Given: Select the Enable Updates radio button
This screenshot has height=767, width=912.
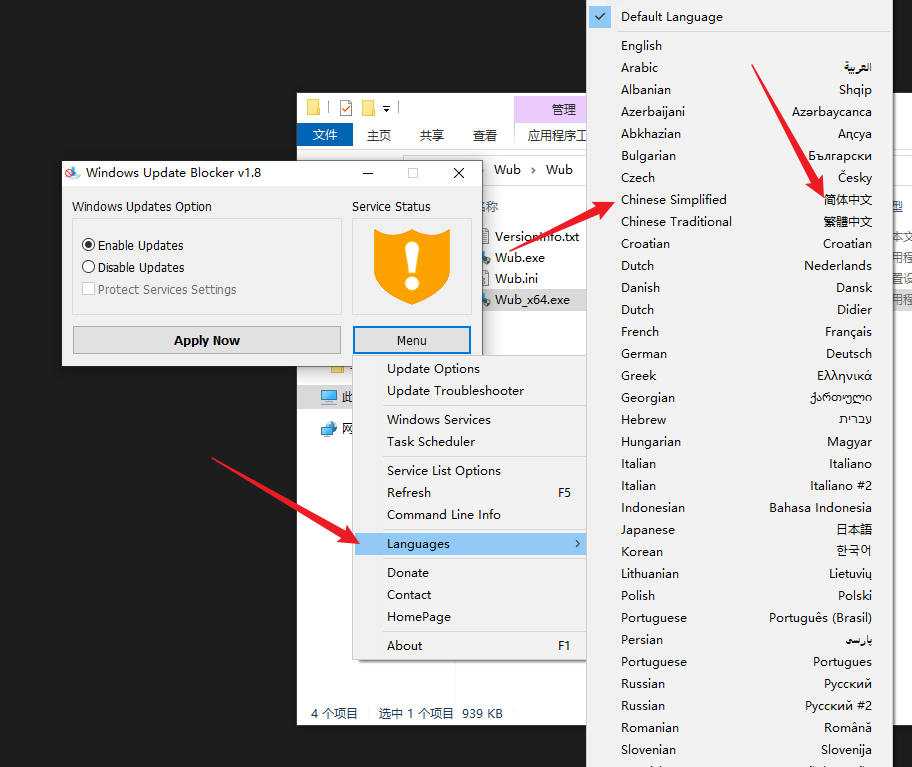Looking at the screenshot, I should [88, 245].
